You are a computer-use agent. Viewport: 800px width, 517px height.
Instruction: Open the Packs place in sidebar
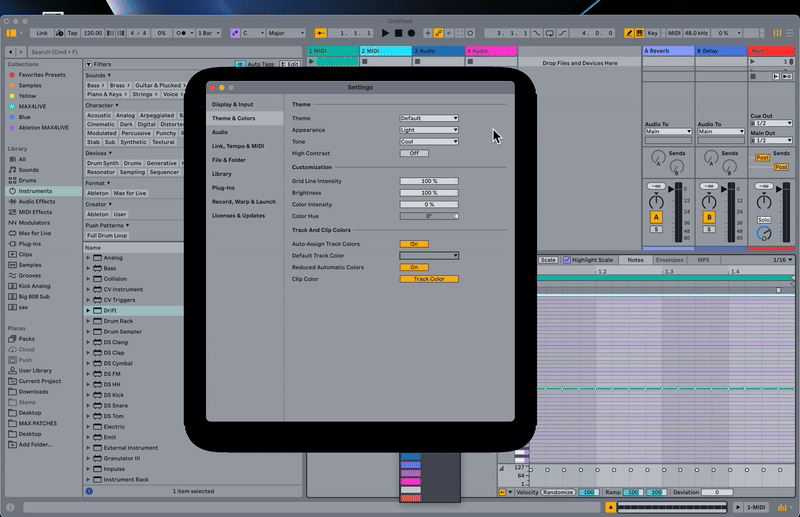point(26,339)
